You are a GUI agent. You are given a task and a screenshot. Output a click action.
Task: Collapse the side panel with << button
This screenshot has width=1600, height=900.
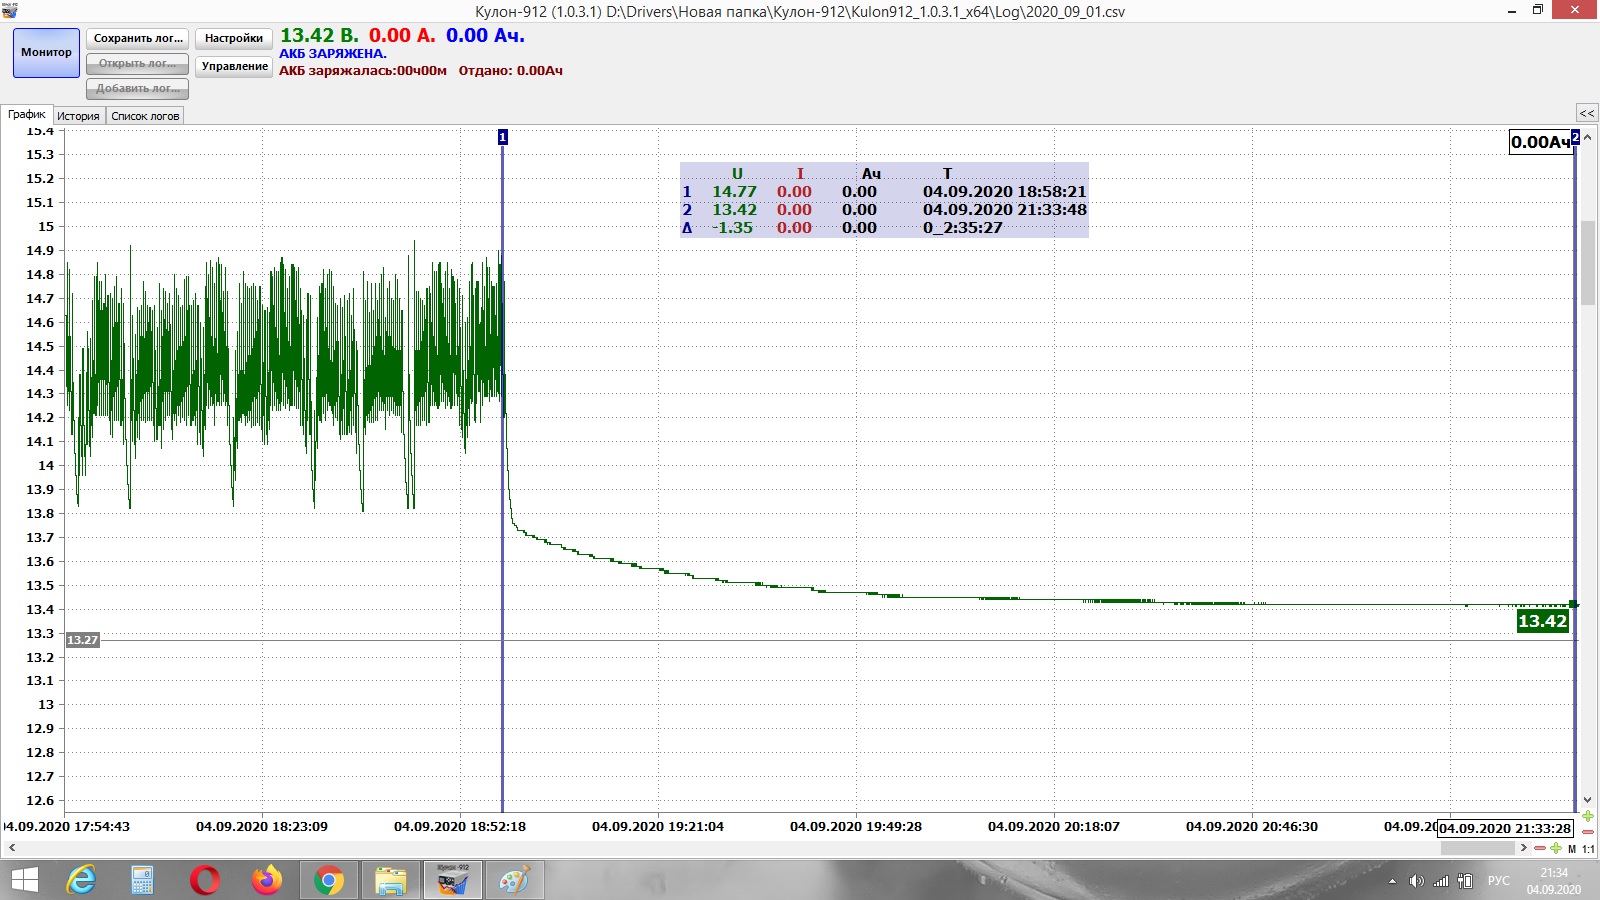pos(1586,113)
